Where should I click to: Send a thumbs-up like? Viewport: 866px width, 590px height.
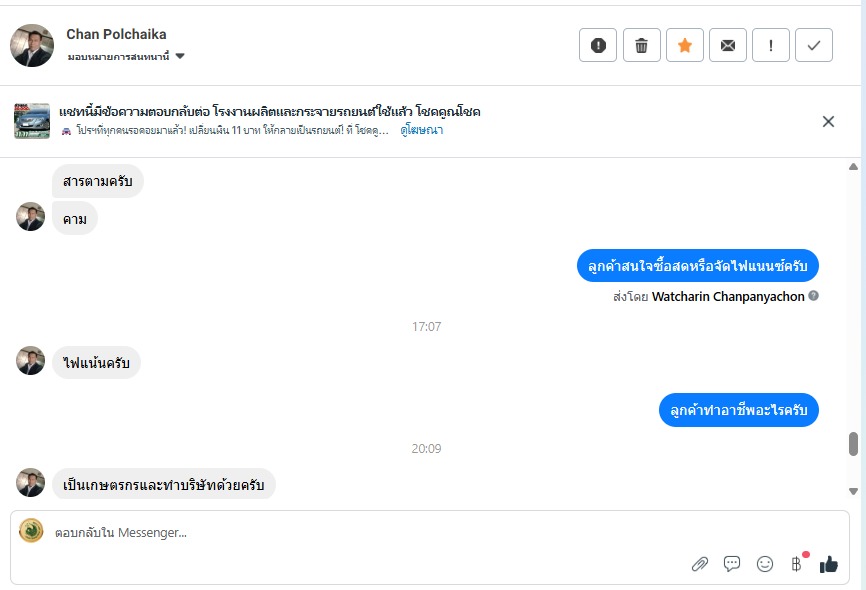pos(829,564)
